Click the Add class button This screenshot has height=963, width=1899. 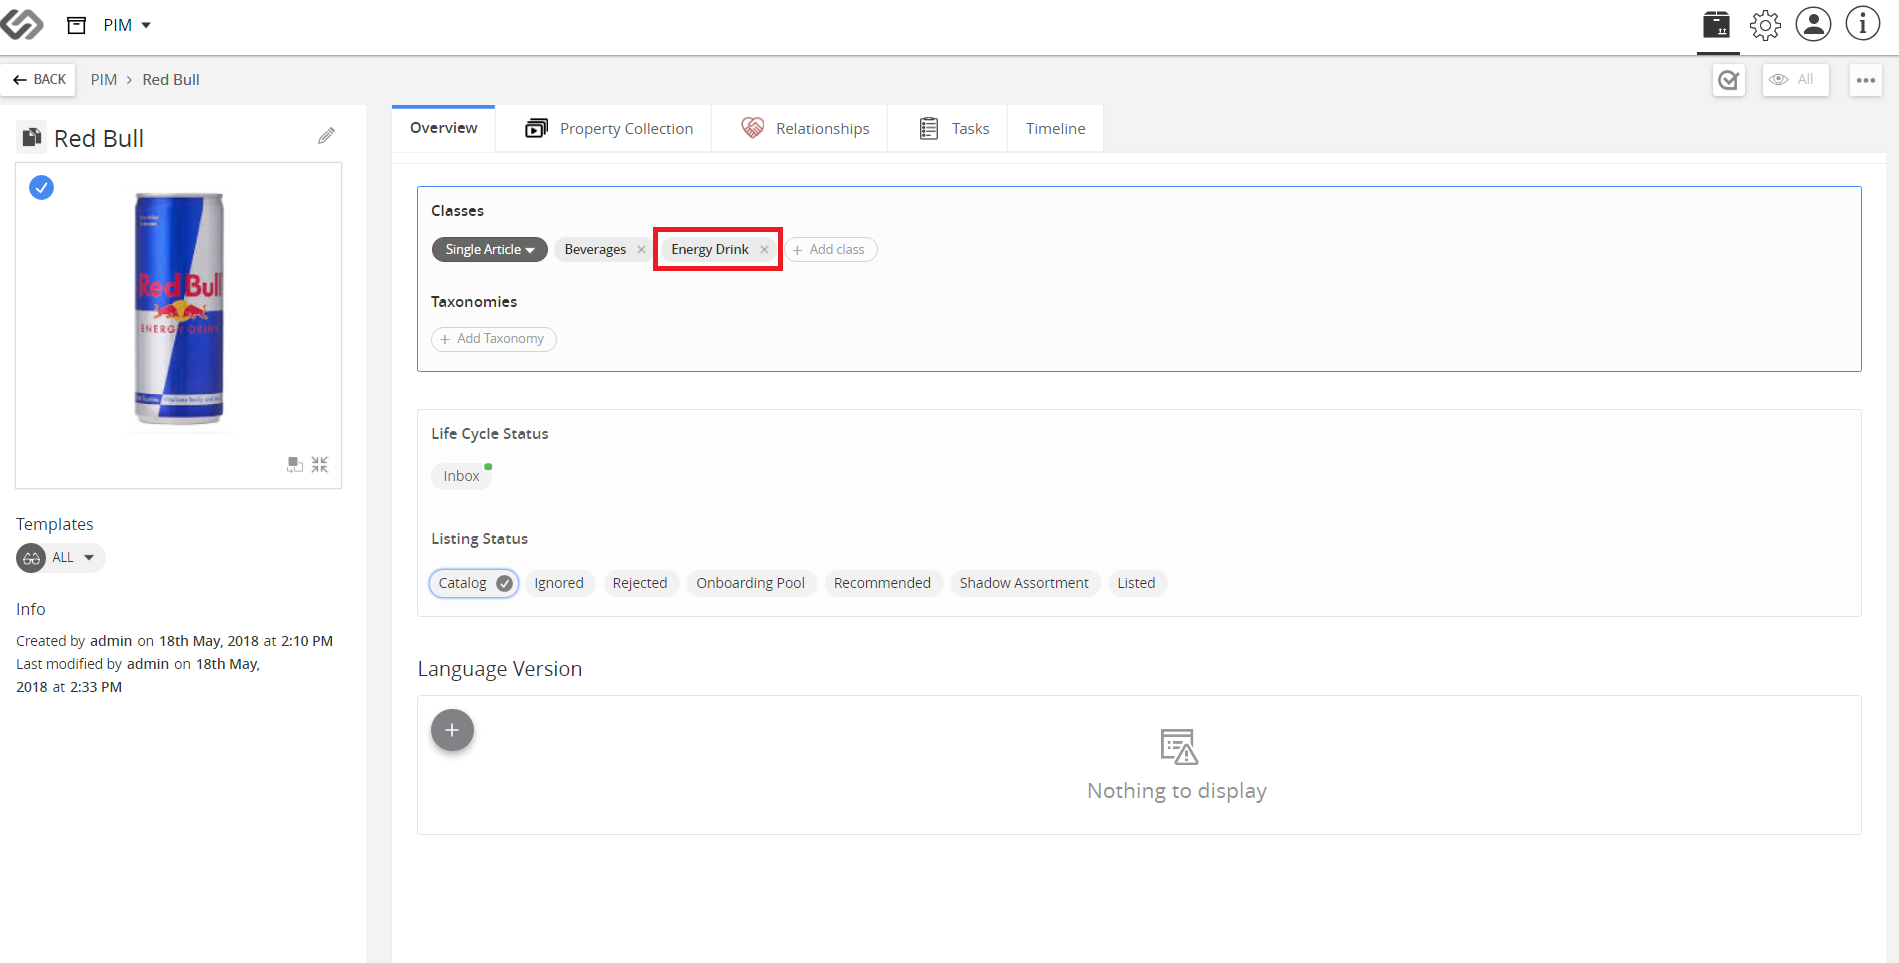[830, 250]
